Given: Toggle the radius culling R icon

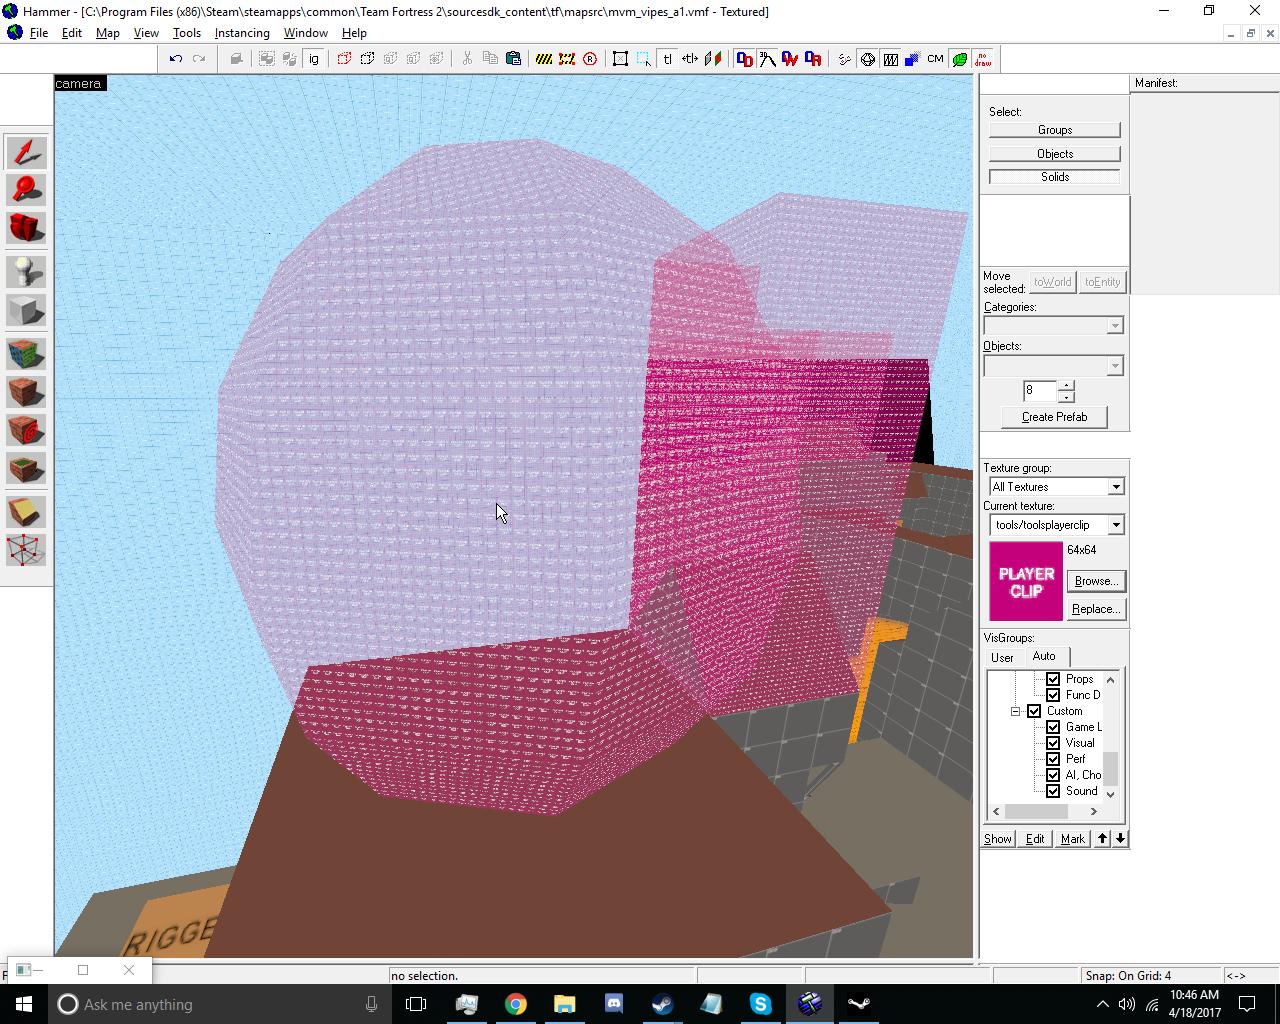Looking at the screenshot, I should tap(590, 59).
